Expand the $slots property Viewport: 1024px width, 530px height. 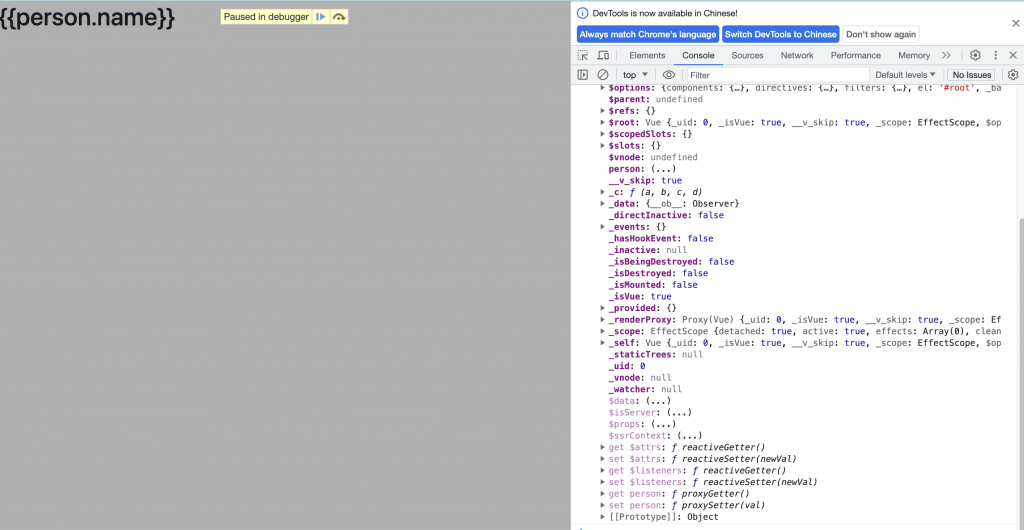(603, 146)
